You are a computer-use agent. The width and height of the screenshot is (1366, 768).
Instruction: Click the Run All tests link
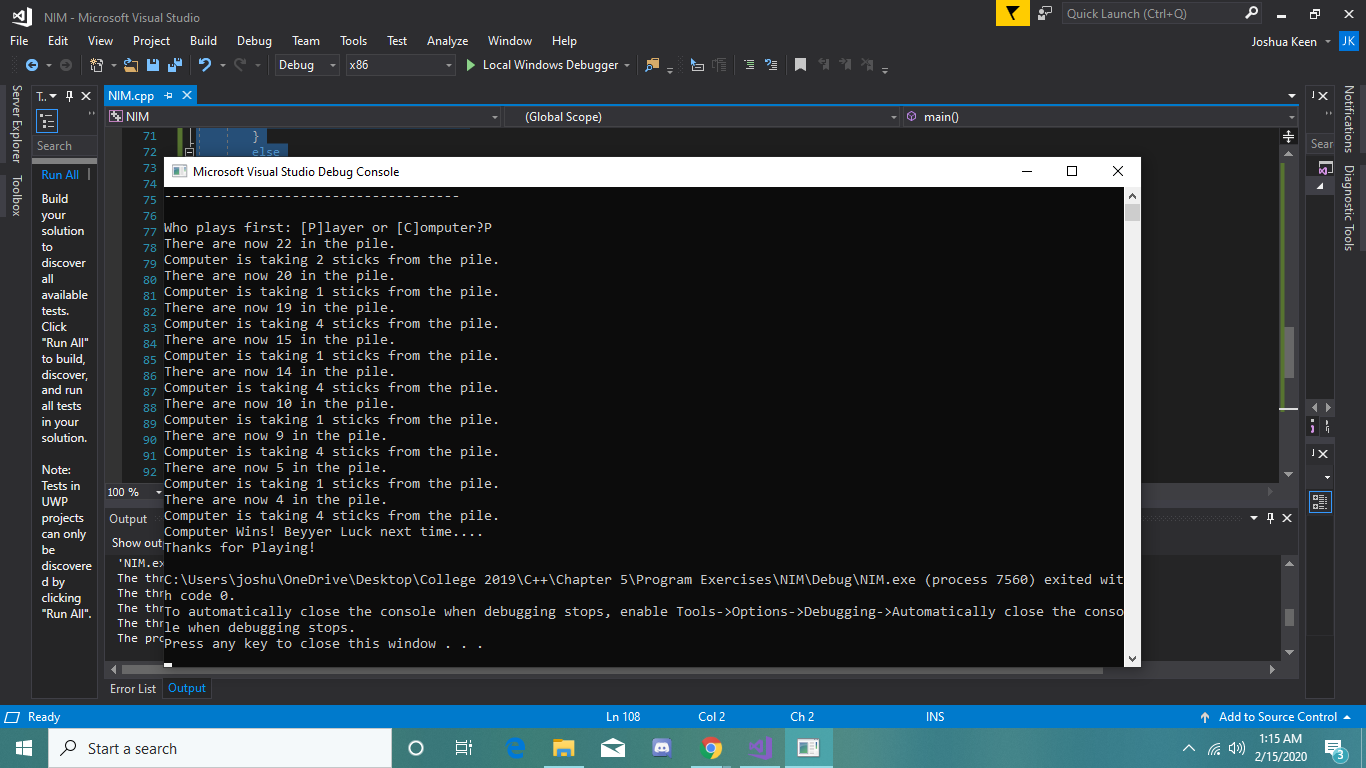[x=62, y=174]
